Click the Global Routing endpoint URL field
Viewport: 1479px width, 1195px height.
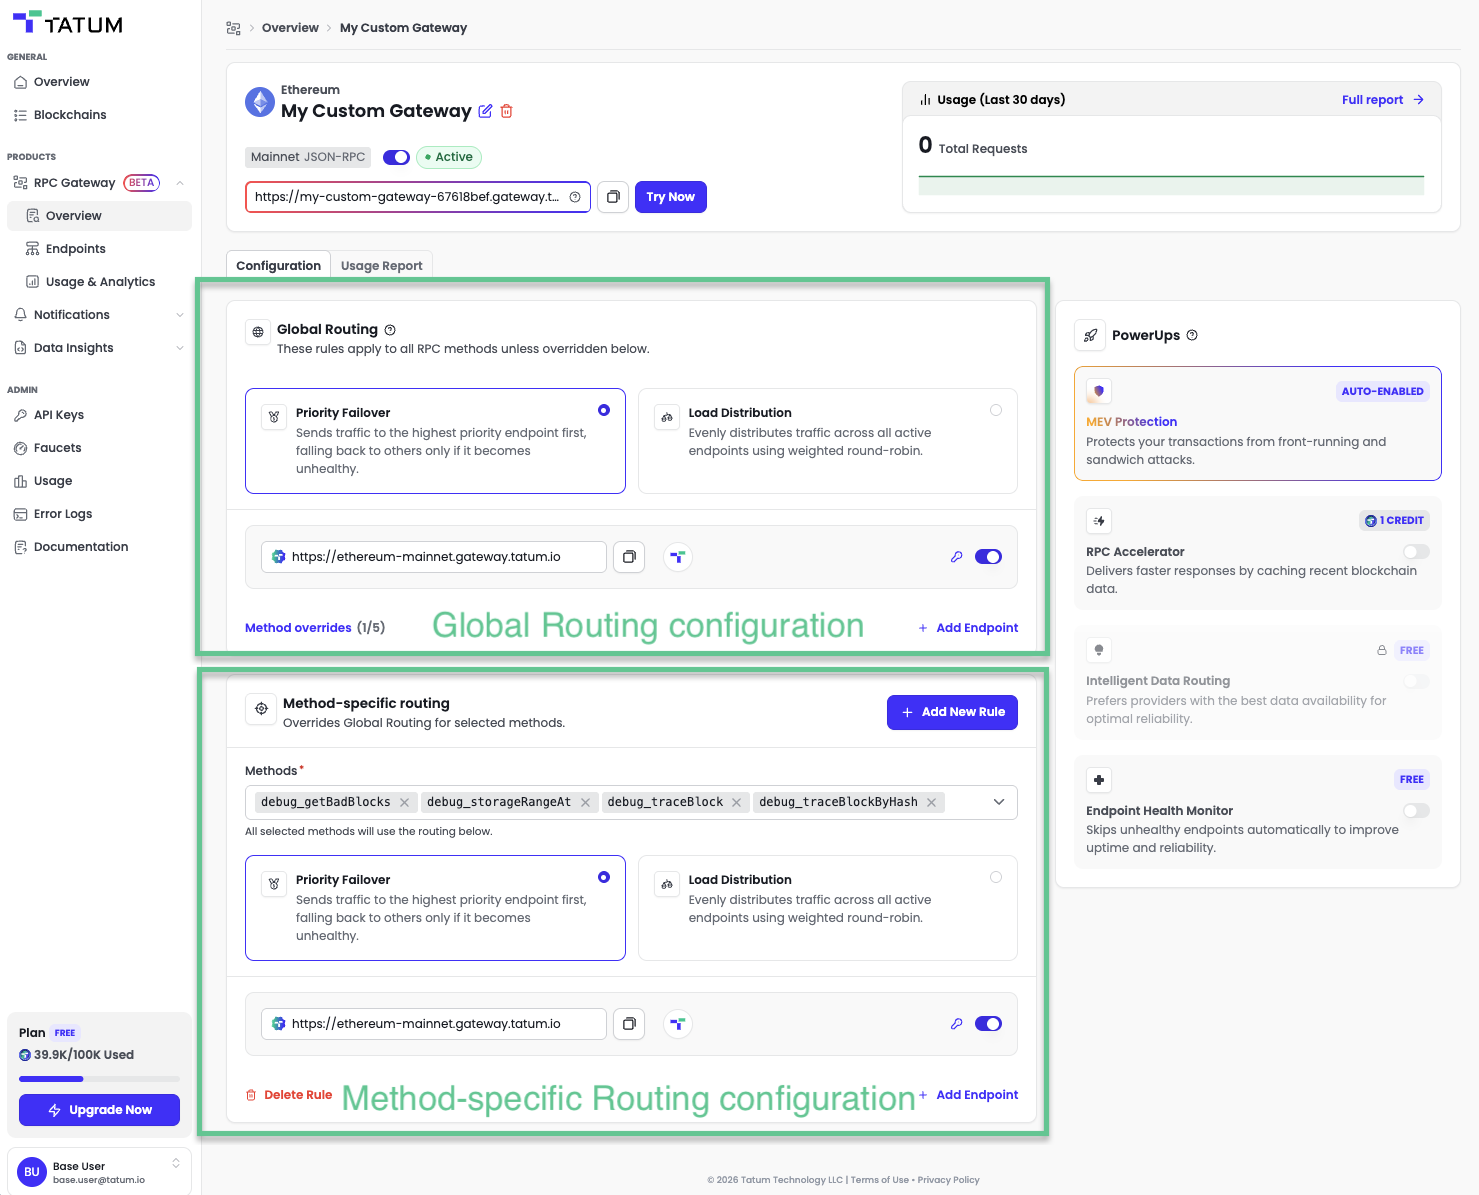pyautogui.click(x=434, y=557)
